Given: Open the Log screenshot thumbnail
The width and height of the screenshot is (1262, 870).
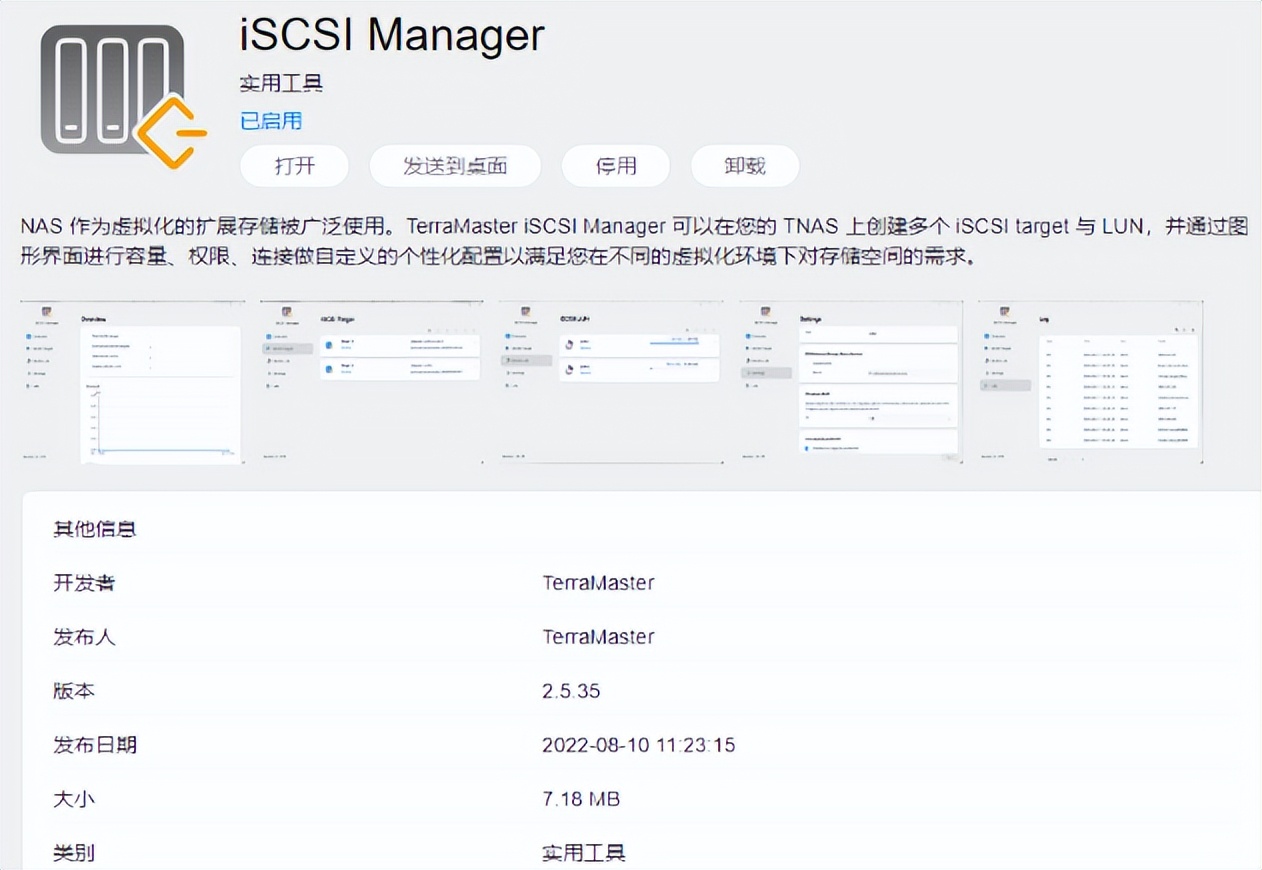Looking at the screenshot, I should coord(1090,382).
